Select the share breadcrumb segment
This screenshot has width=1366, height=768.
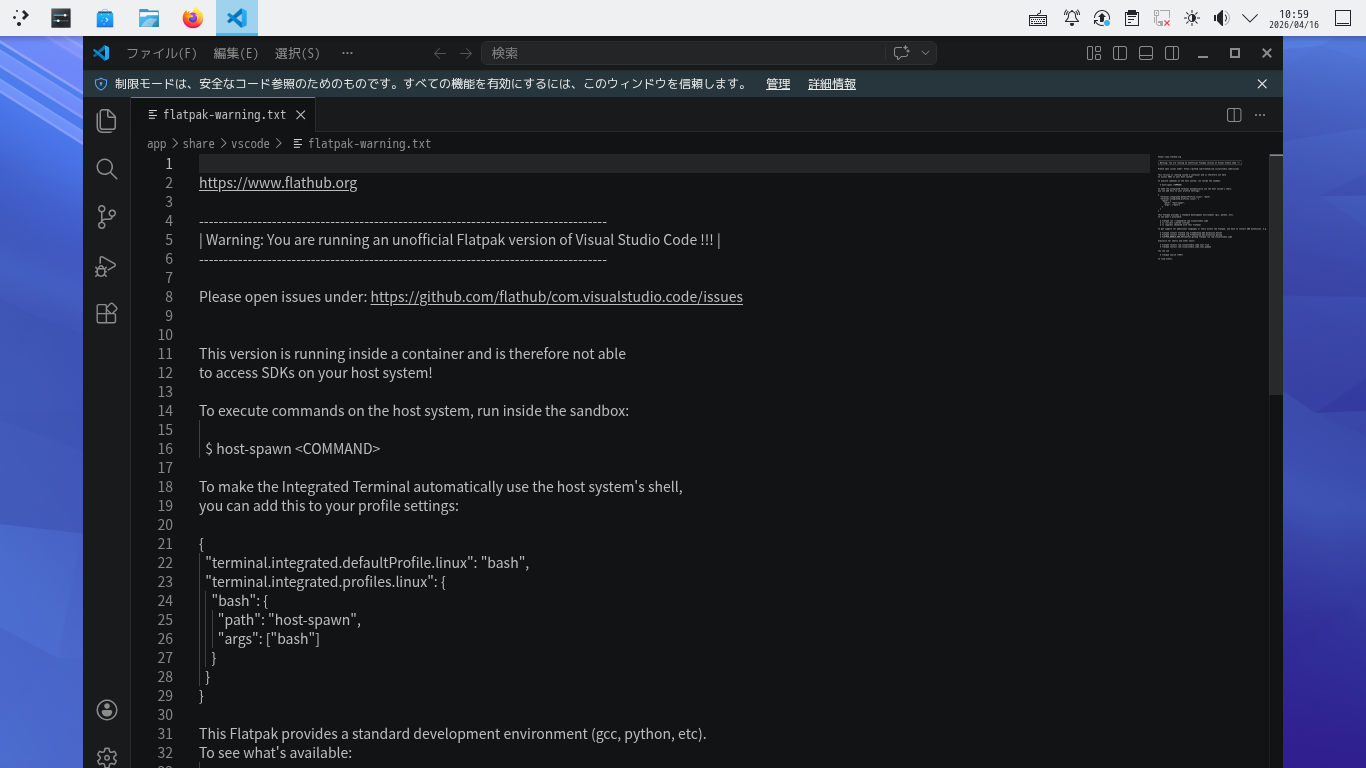coord(199,144)
